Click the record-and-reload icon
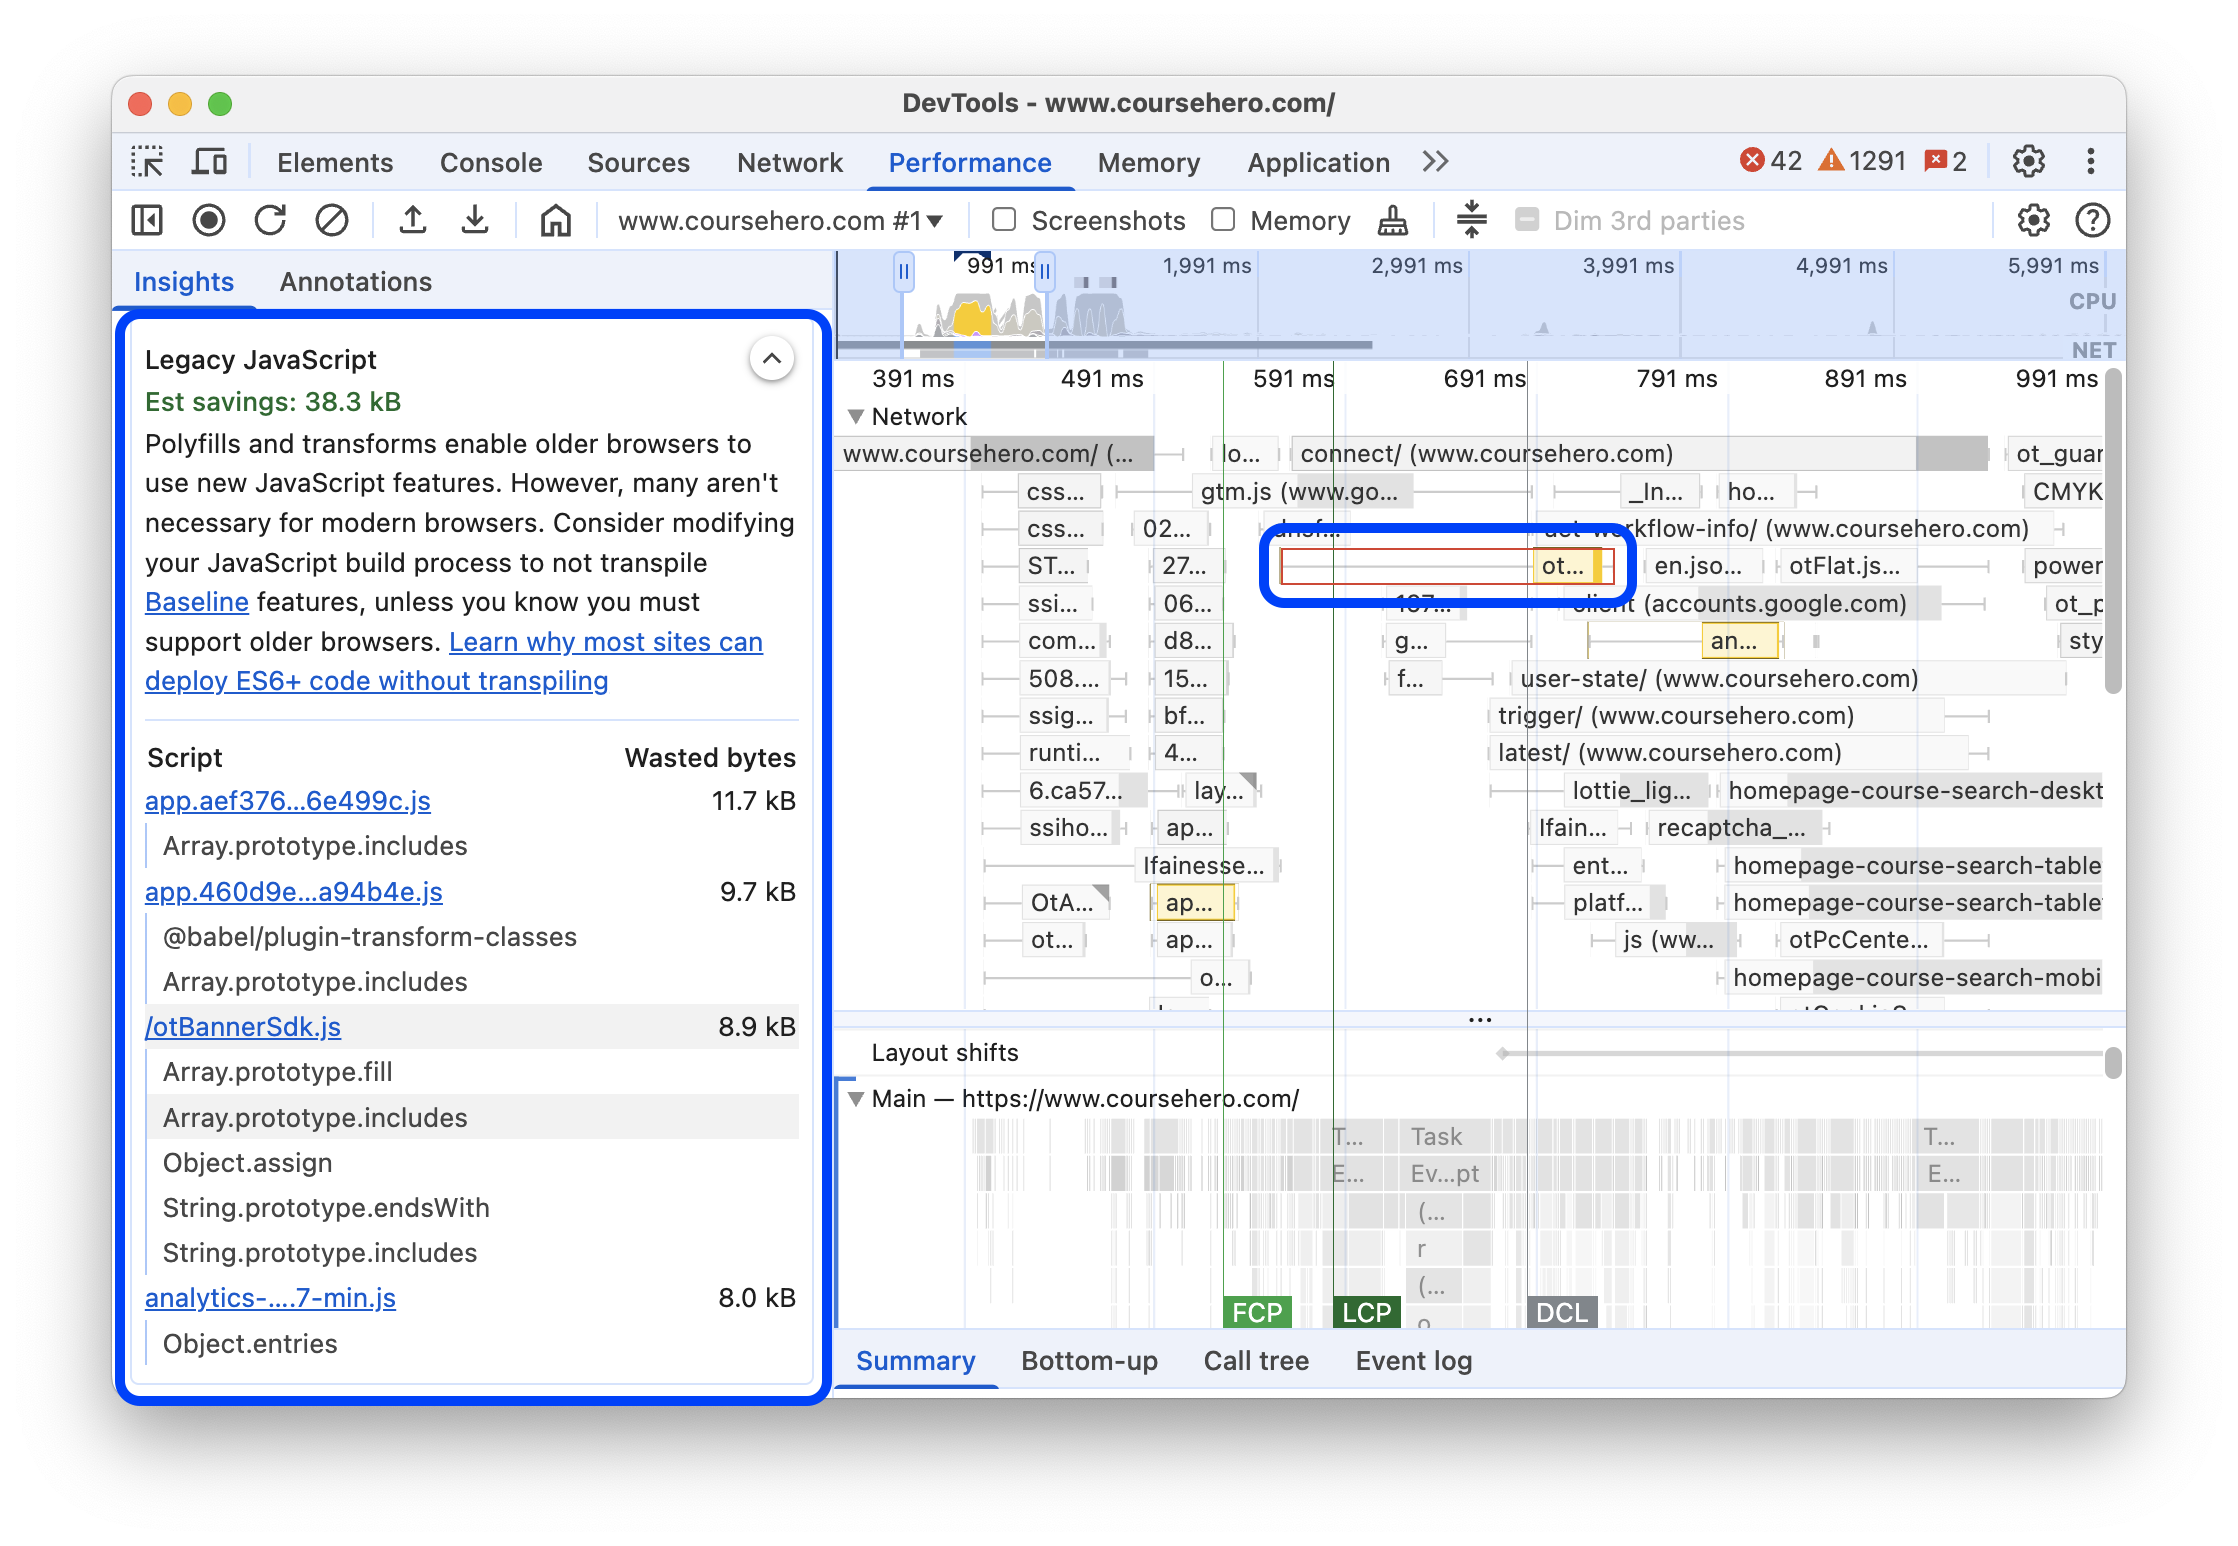This screenshot has width=2238, height=1546. [x=270, y=220]
